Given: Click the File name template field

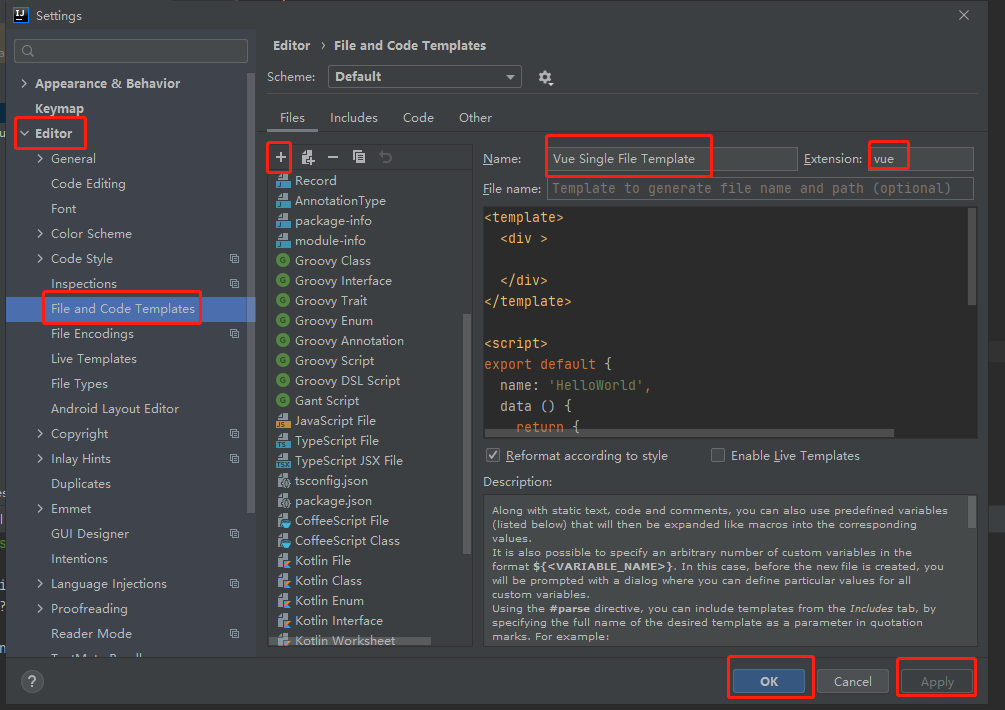Looking at the screenshot, I should 760,188.
